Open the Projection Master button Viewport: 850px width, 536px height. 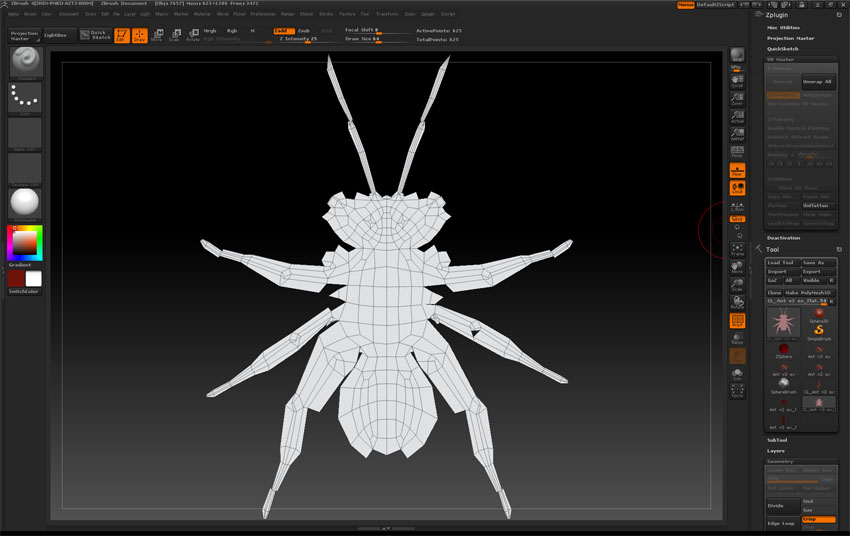(x=25, y=36)
